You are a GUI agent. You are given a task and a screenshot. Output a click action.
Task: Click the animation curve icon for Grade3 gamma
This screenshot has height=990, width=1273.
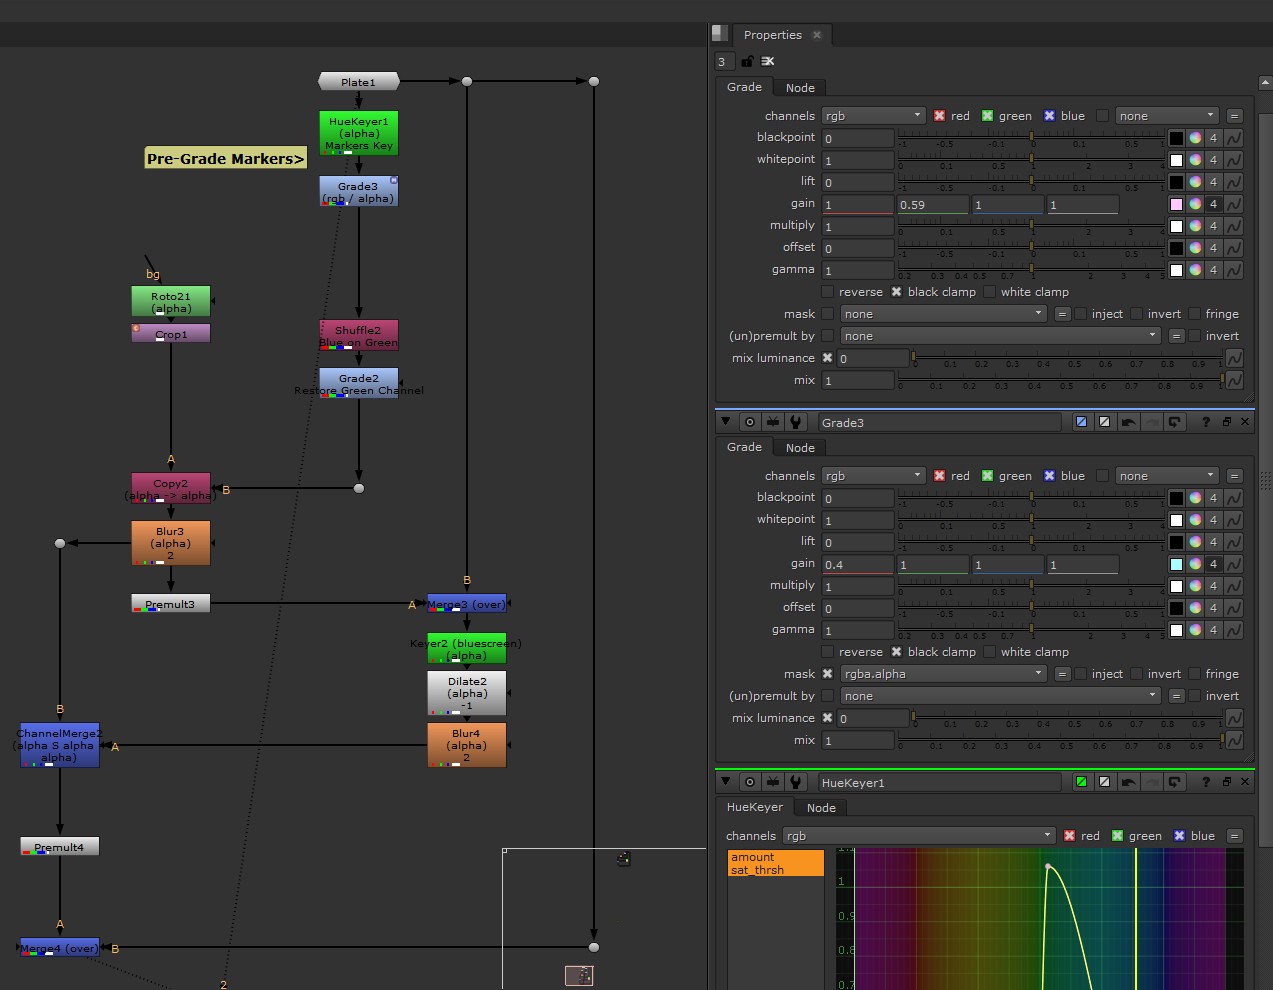[x=1234, y=630]
